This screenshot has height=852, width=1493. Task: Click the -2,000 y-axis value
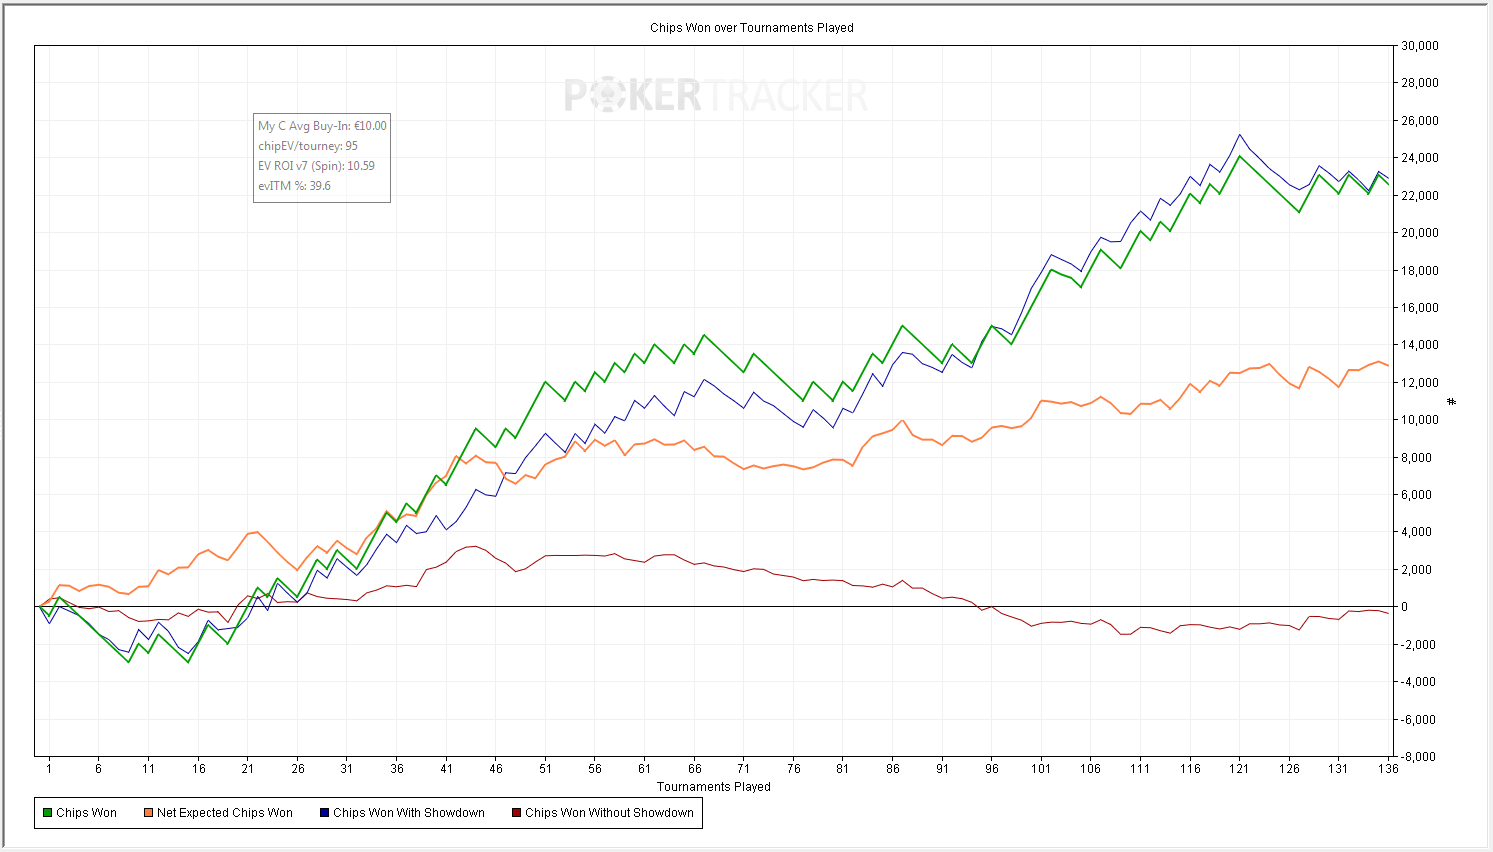1420,645
